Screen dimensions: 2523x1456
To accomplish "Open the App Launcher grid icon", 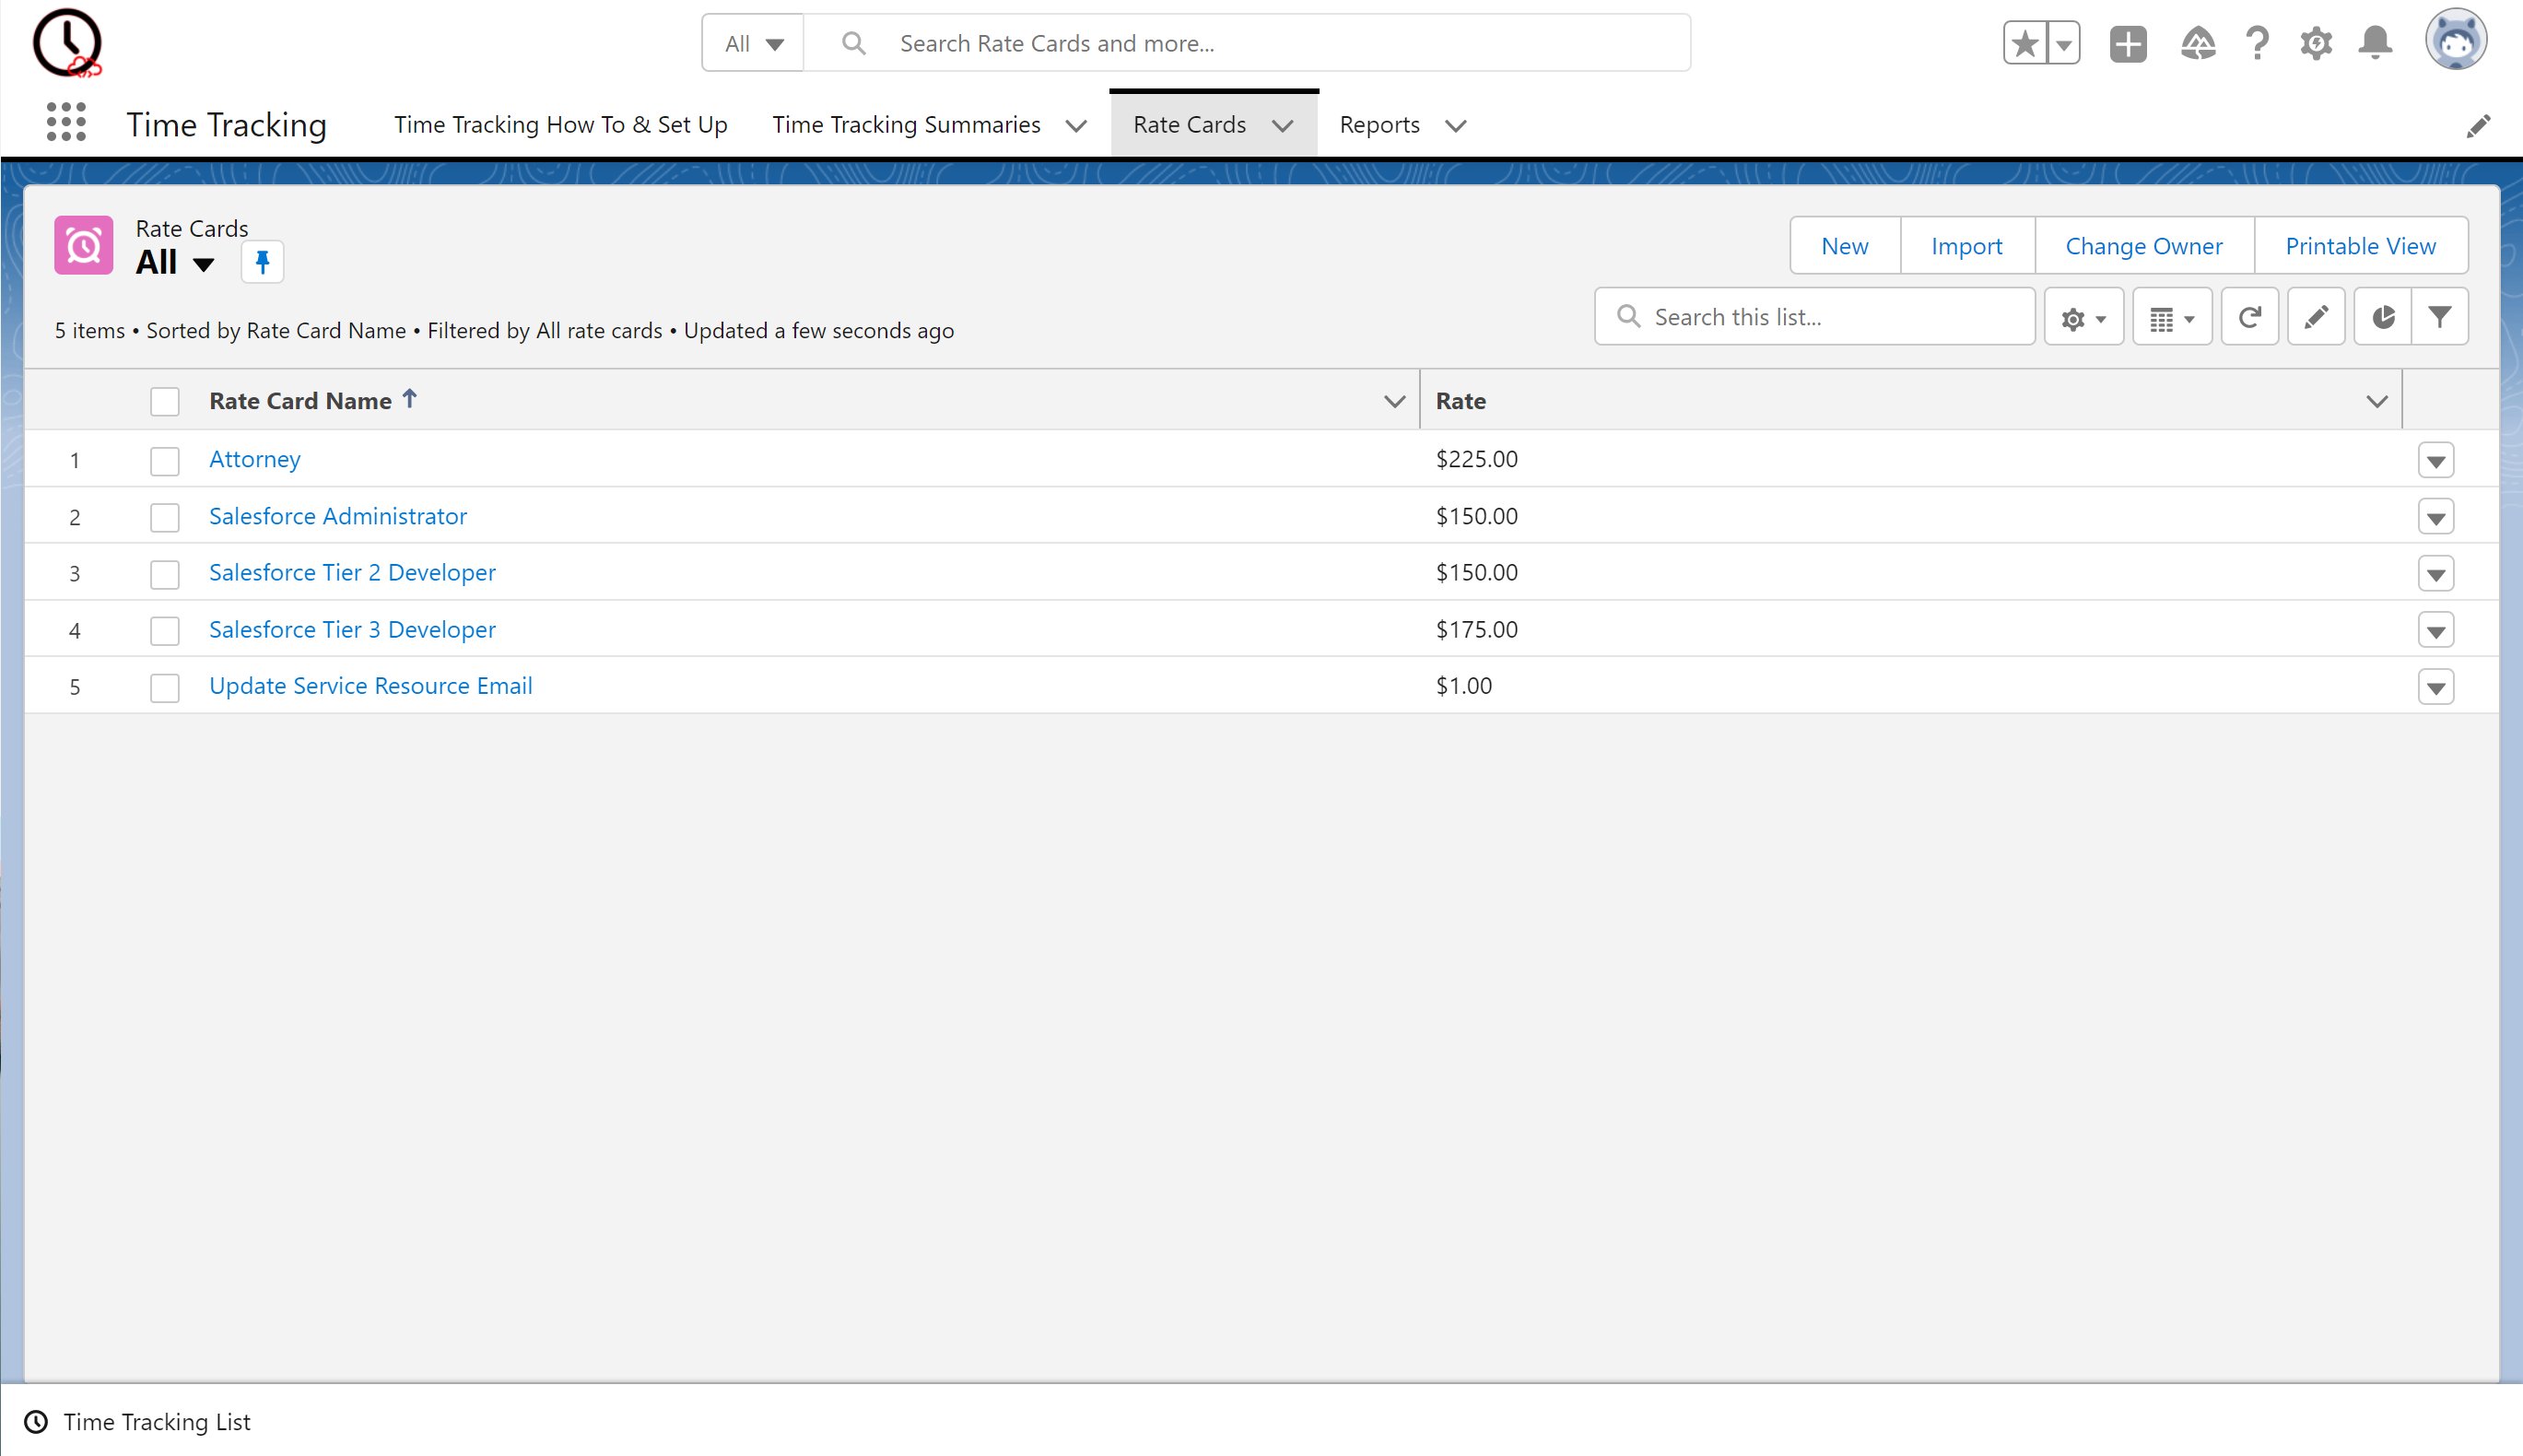I will [x=66, y=123].
